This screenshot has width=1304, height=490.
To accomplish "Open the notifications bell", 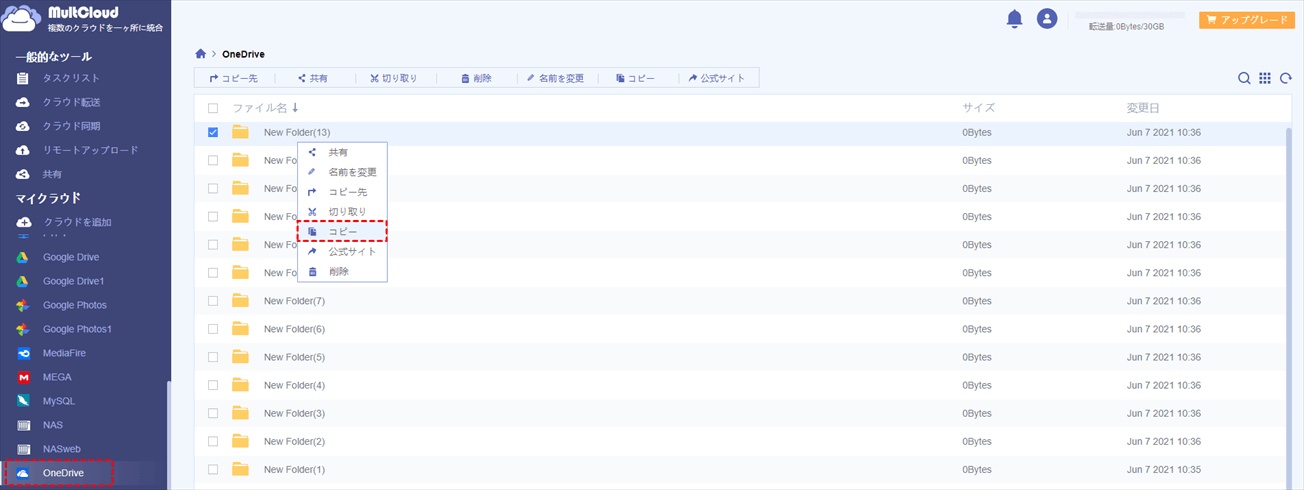I will pyautogui.click(x=1014, y=19).
